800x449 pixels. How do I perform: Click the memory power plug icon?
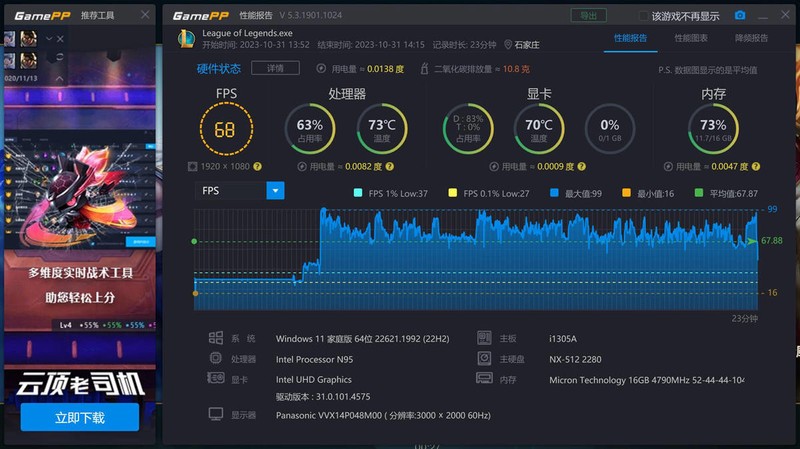(668, 166)
